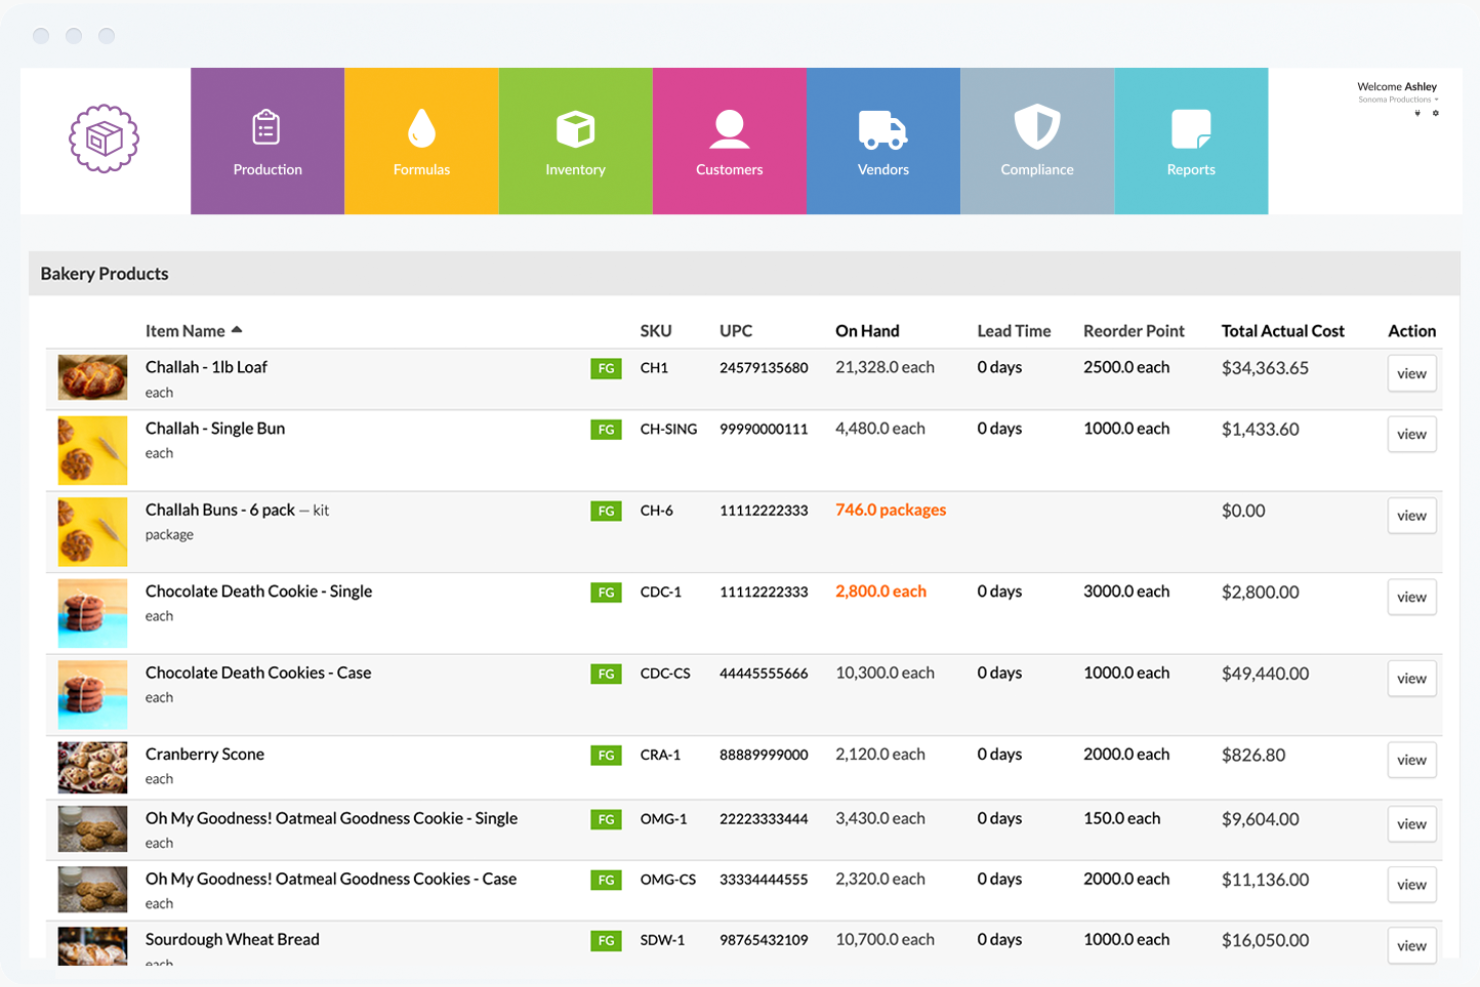Image resolution: width=1480 pixels, height=987 pixels.
Task: Select the $49,440.00 total cost value
Action: pos(1265,674)
